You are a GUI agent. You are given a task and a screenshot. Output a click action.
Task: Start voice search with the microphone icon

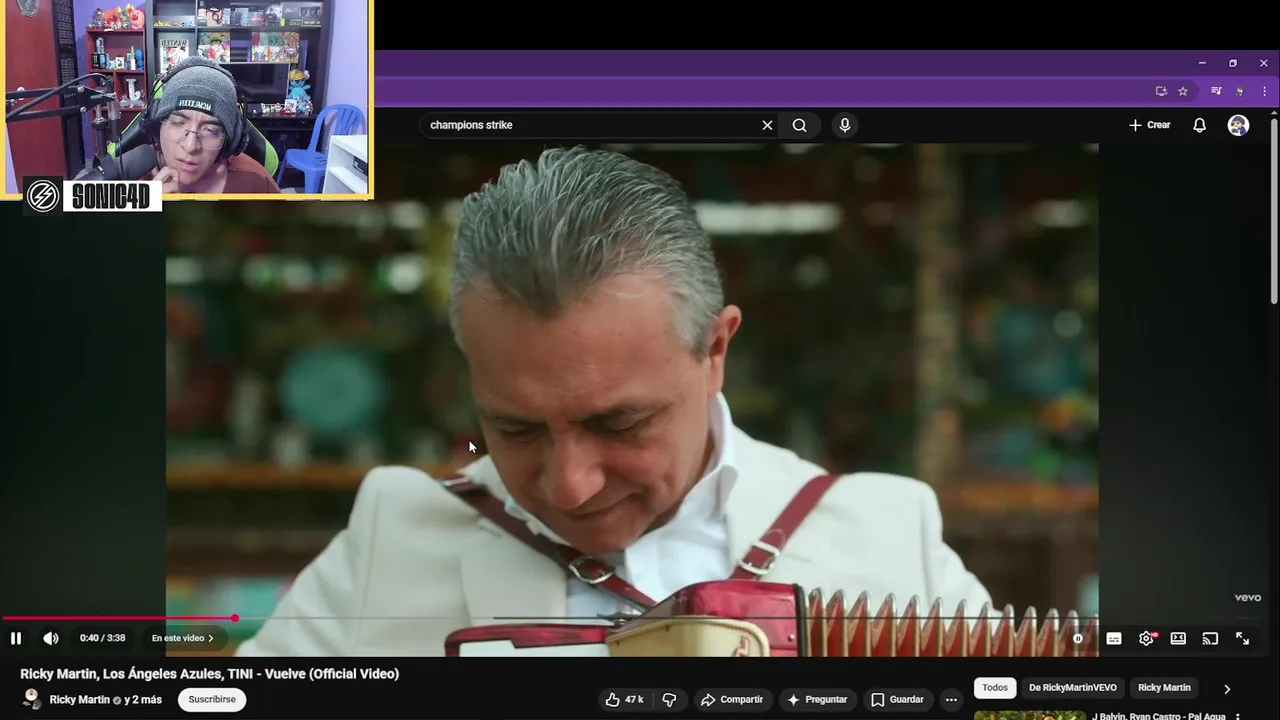[x=845, y=125]
